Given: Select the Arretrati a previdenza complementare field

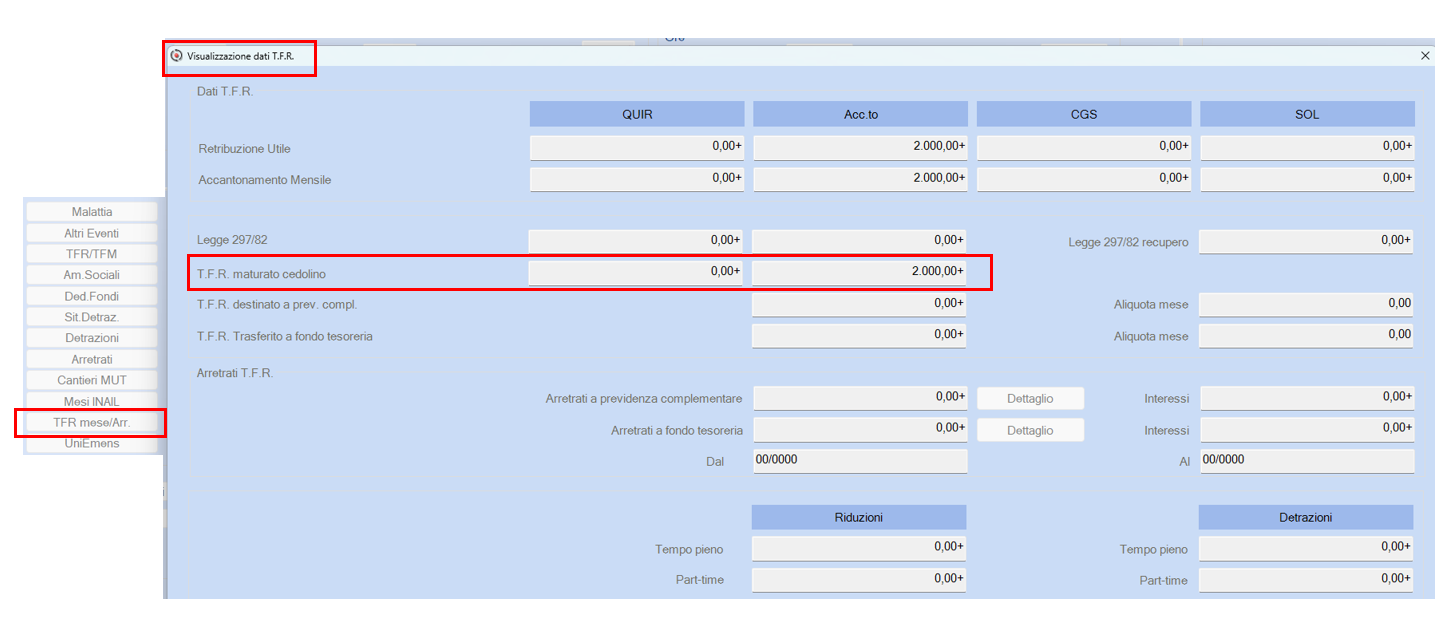Looking at the screenshot, I should 860,397.
